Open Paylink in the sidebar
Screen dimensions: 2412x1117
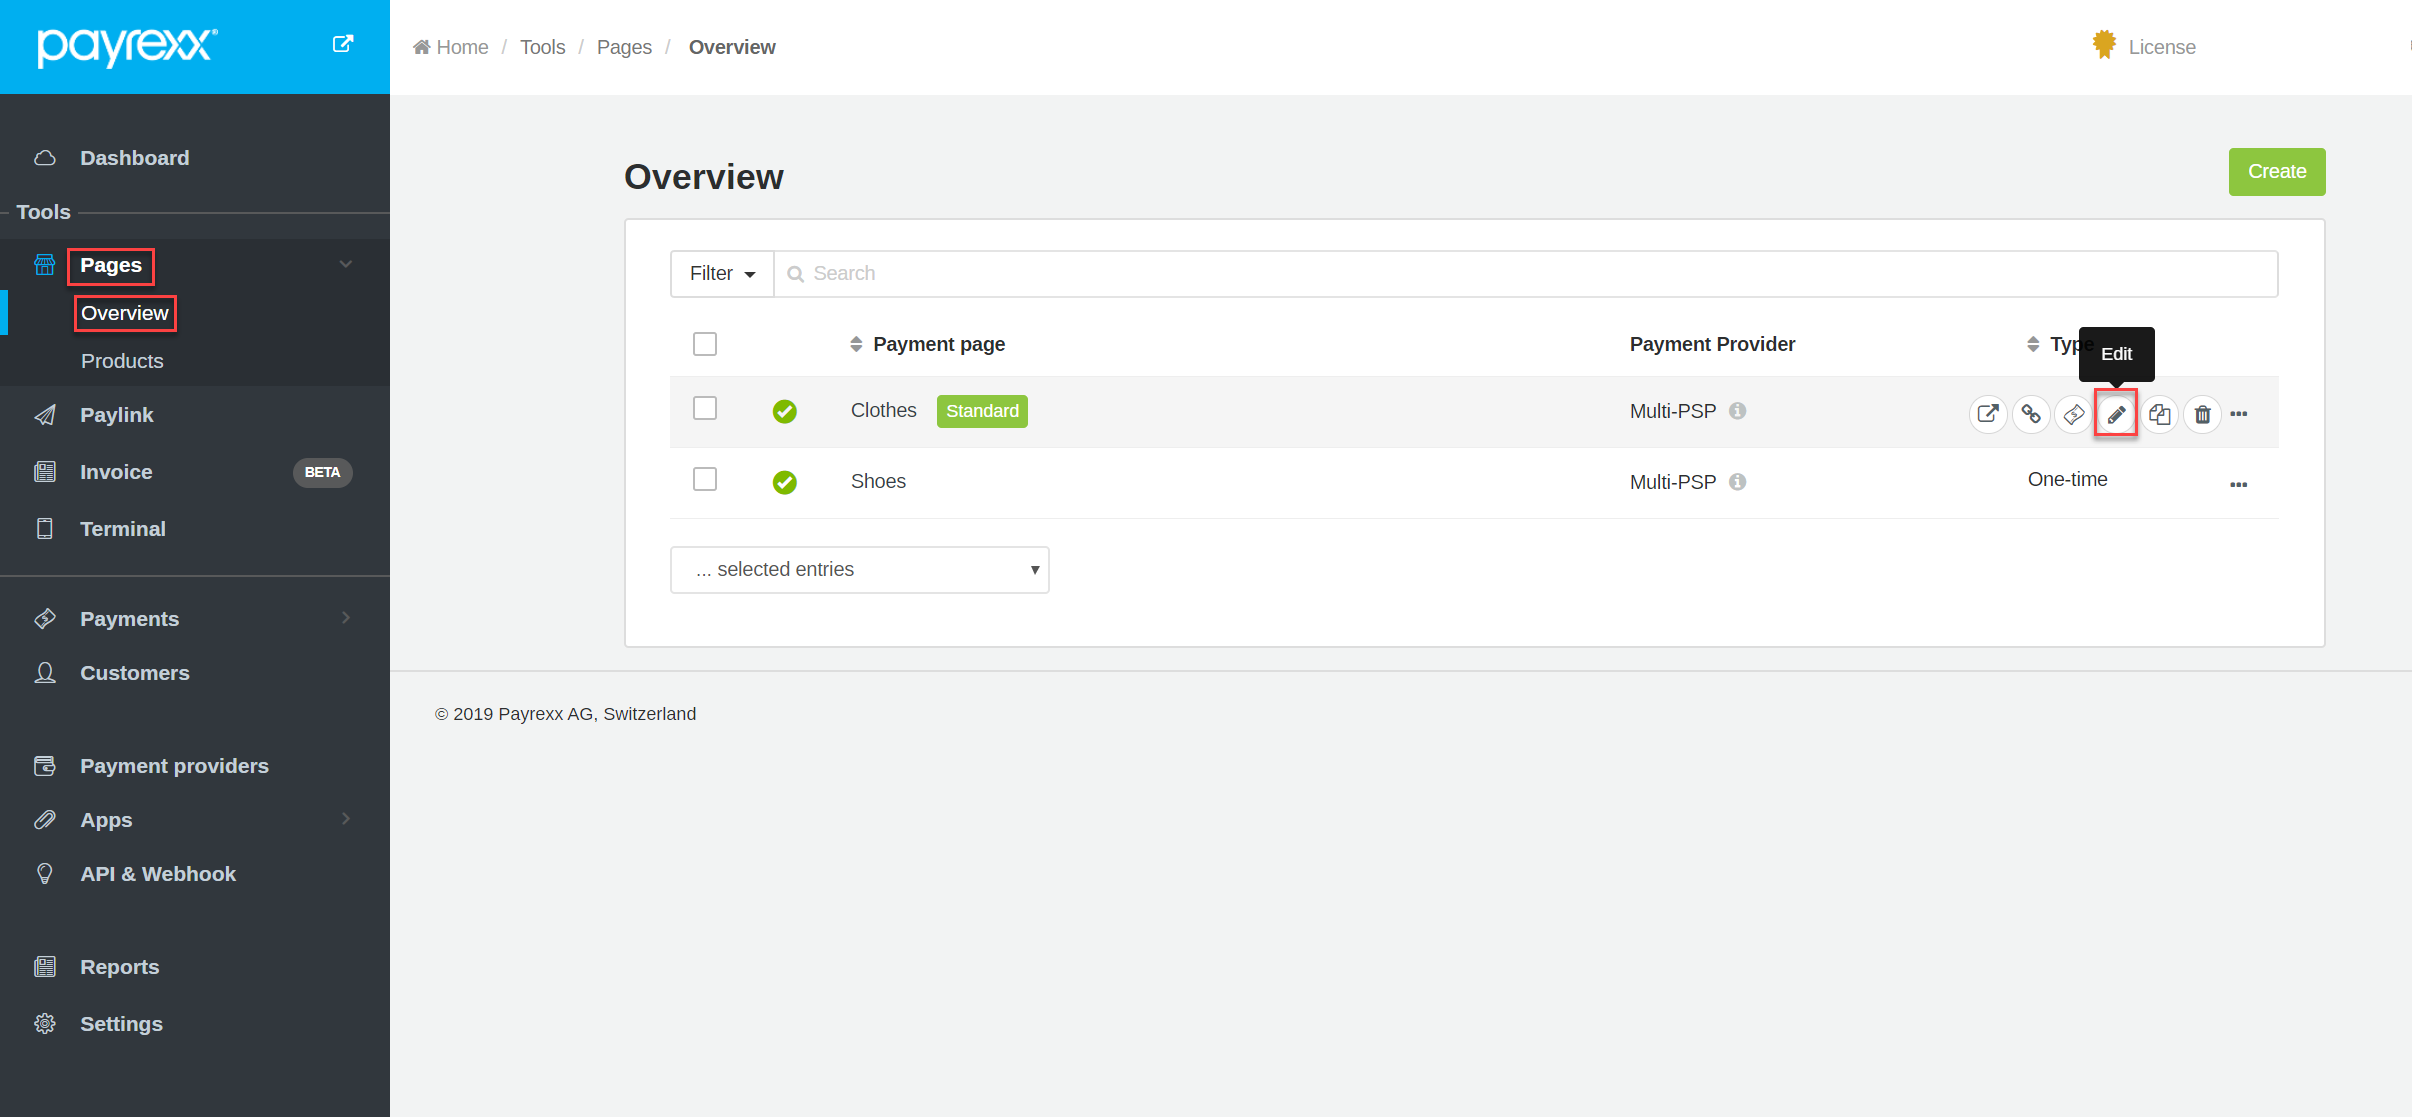(x=116, y=415)
